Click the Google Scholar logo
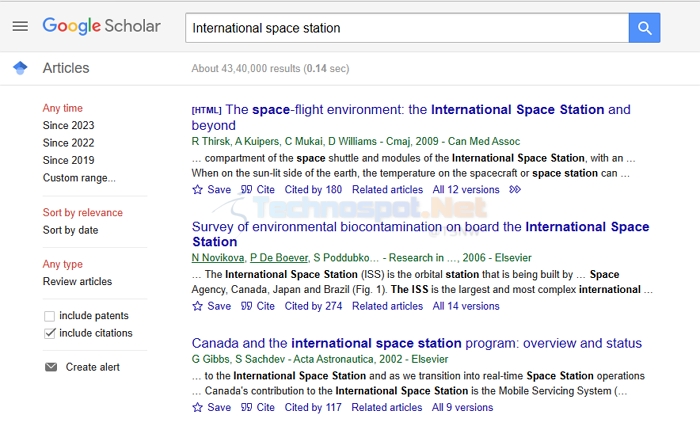The height and width of the screenshot is (430, 700). (101, 26)
